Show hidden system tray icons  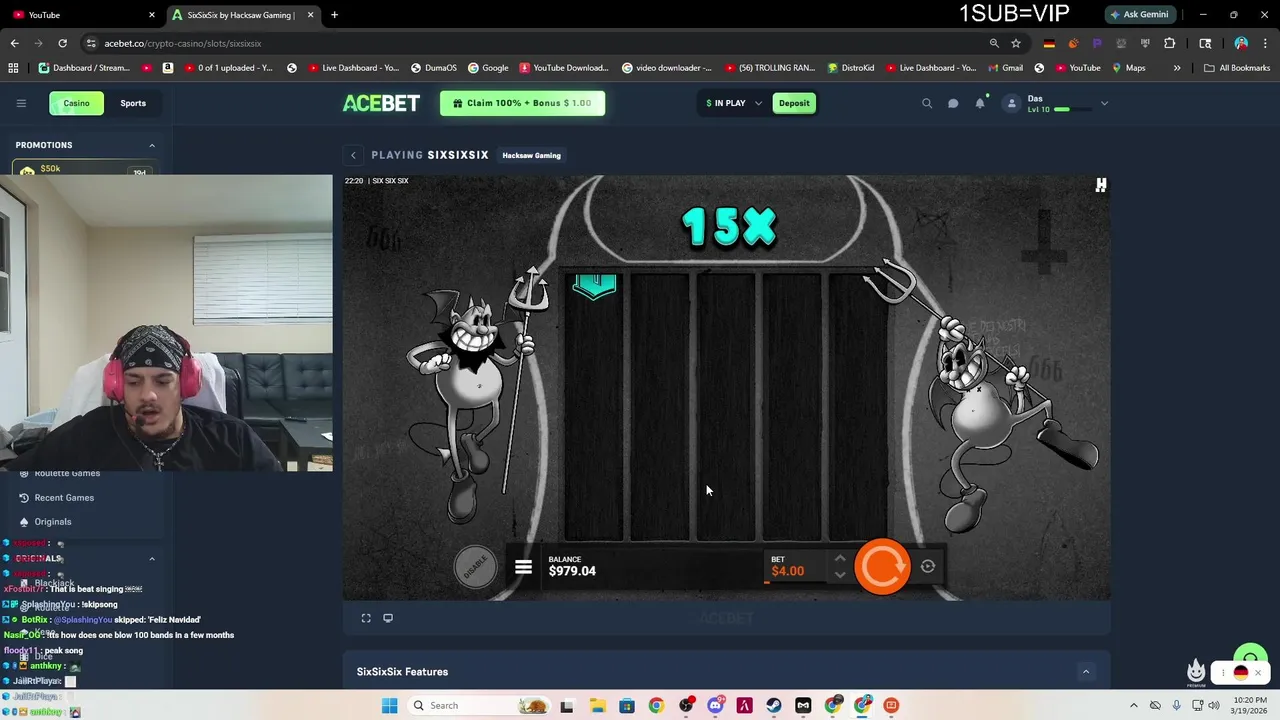[x=1134, y=705]
